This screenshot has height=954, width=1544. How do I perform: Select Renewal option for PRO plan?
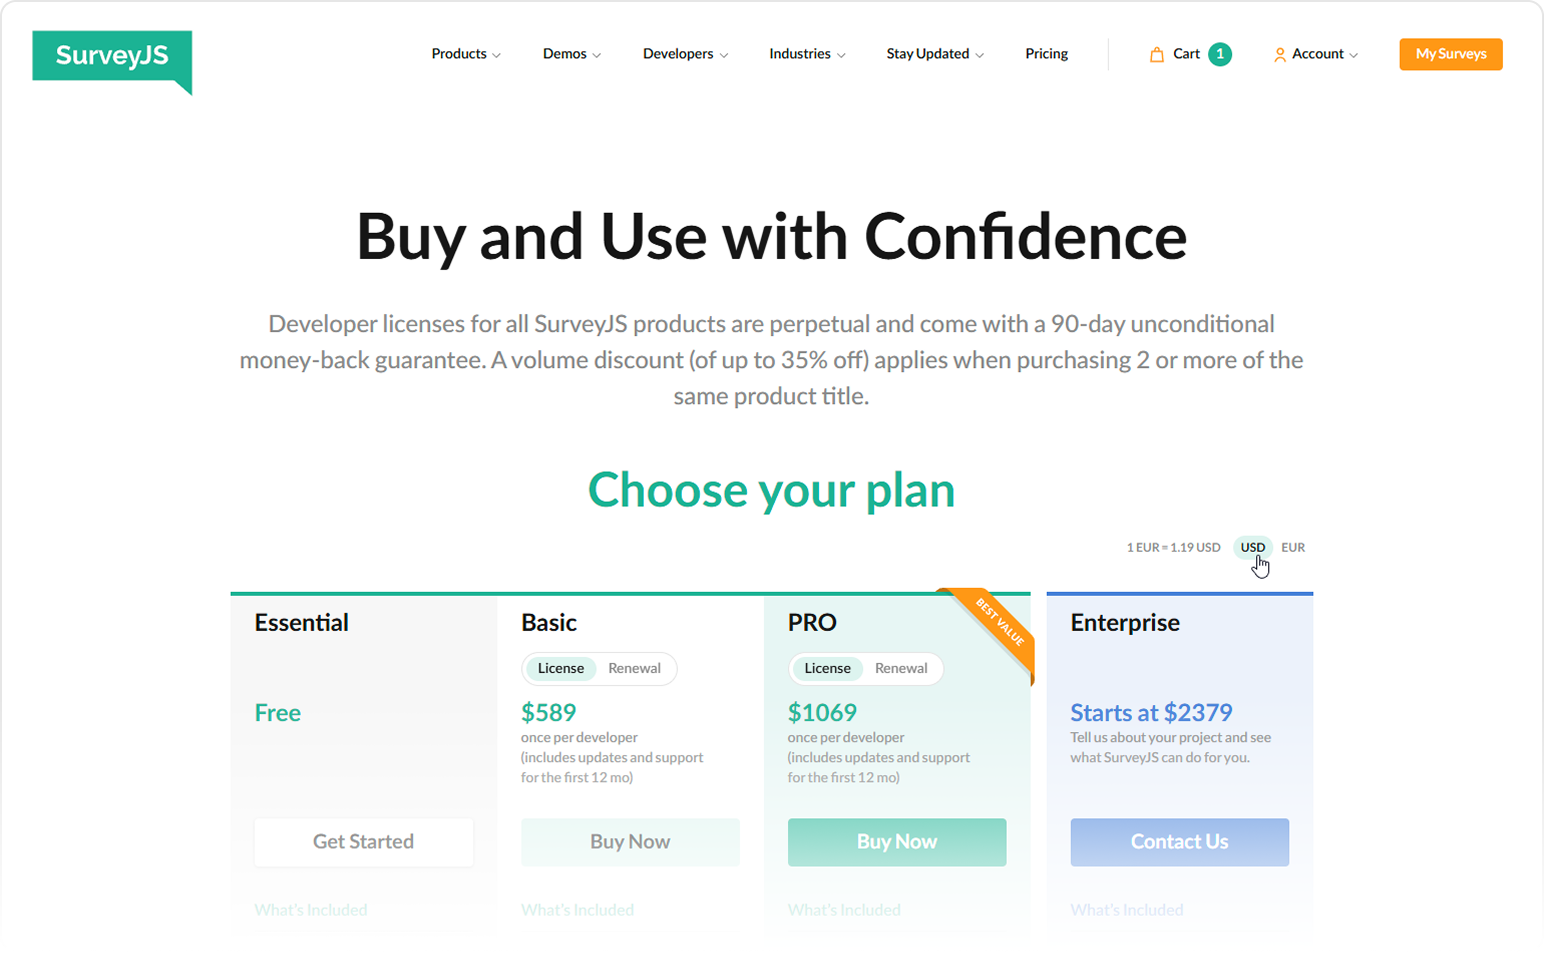tap(901, 668)
